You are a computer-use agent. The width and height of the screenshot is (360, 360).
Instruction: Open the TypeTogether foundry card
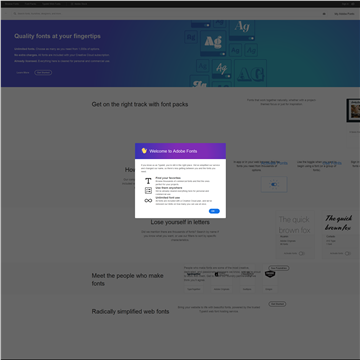click(194, 279)
